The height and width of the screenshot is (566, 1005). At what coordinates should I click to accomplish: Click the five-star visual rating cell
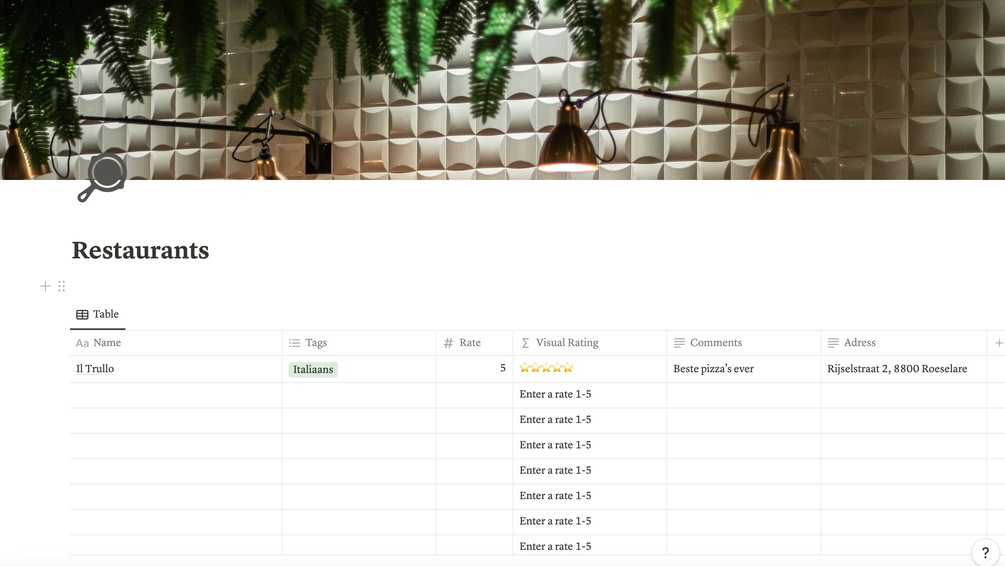pyautogui.click(x=590, y=369)
